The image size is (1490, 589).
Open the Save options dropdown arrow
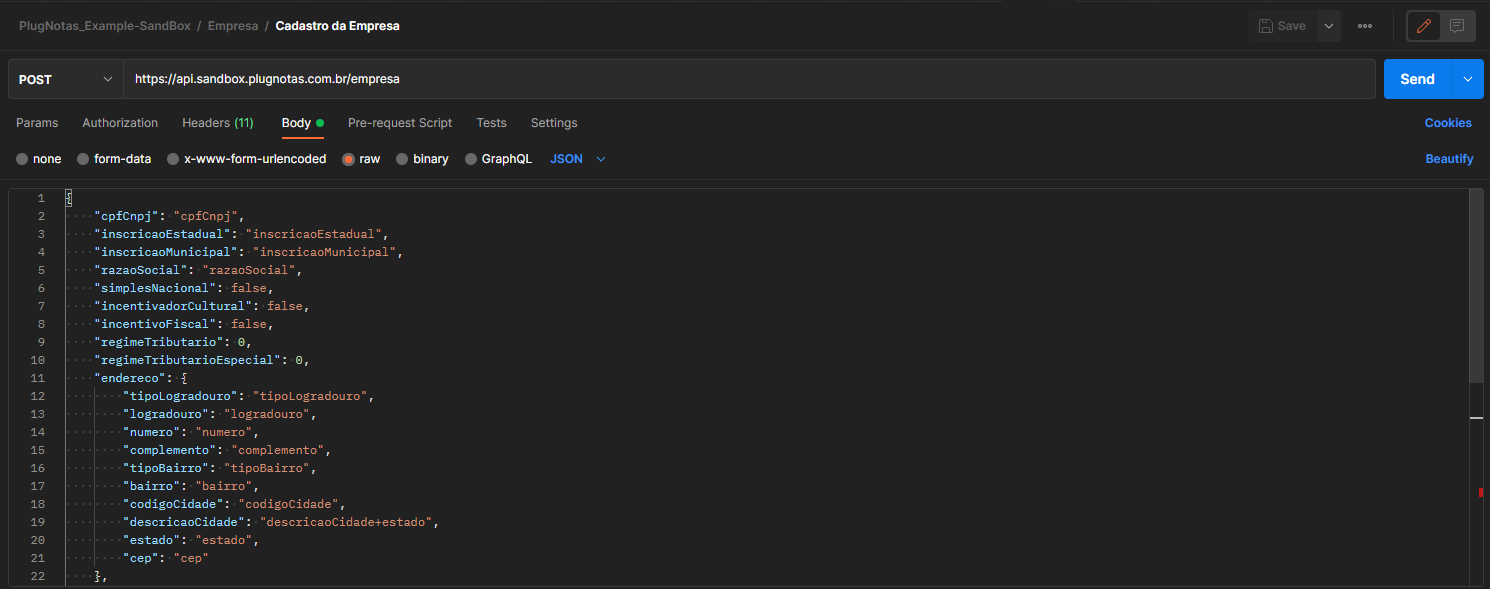pos(1328,26)
